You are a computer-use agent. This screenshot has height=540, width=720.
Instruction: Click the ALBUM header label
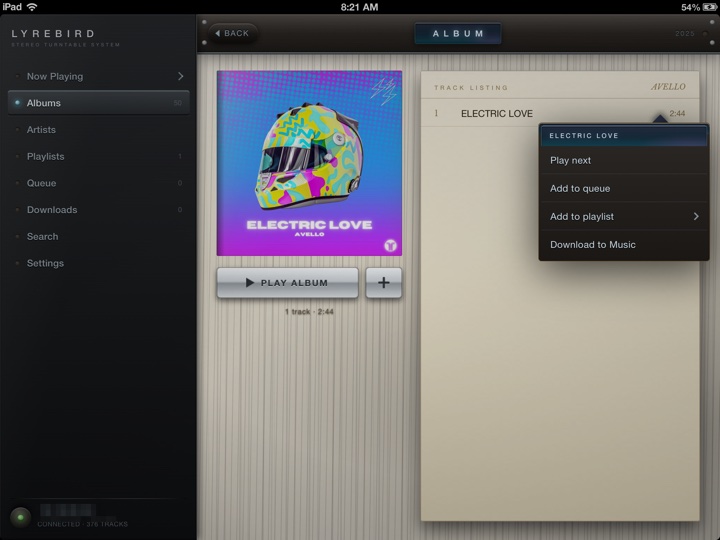pyautogui.click(x=458, y=34)
